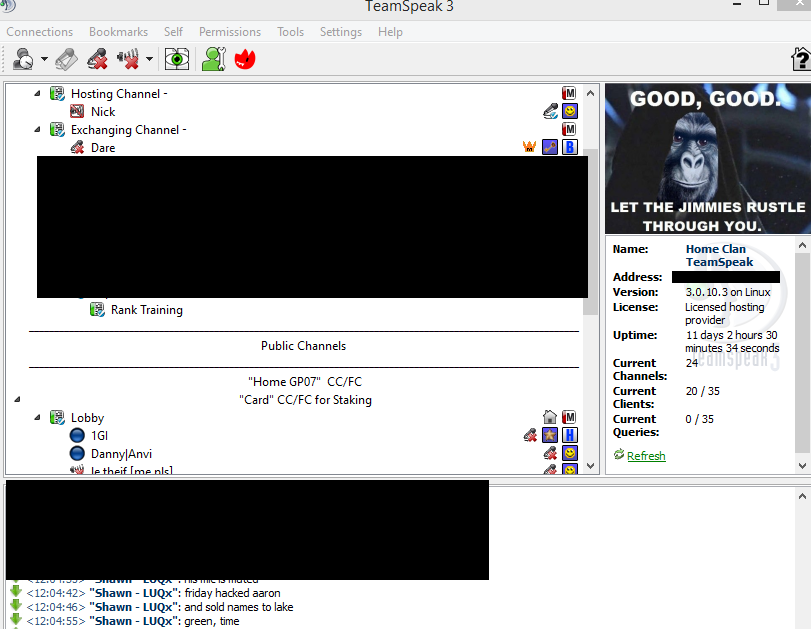
Task: Click Danny|Anvi's muted microphone icon
Action: (x=550, y=454)
